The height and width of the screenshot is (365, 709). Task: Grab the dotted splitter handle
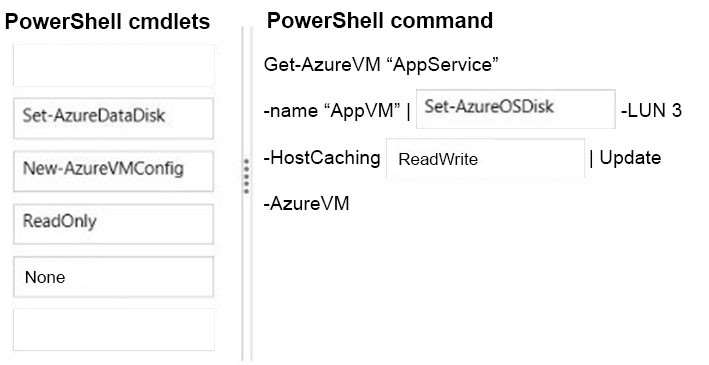point(246,176)
